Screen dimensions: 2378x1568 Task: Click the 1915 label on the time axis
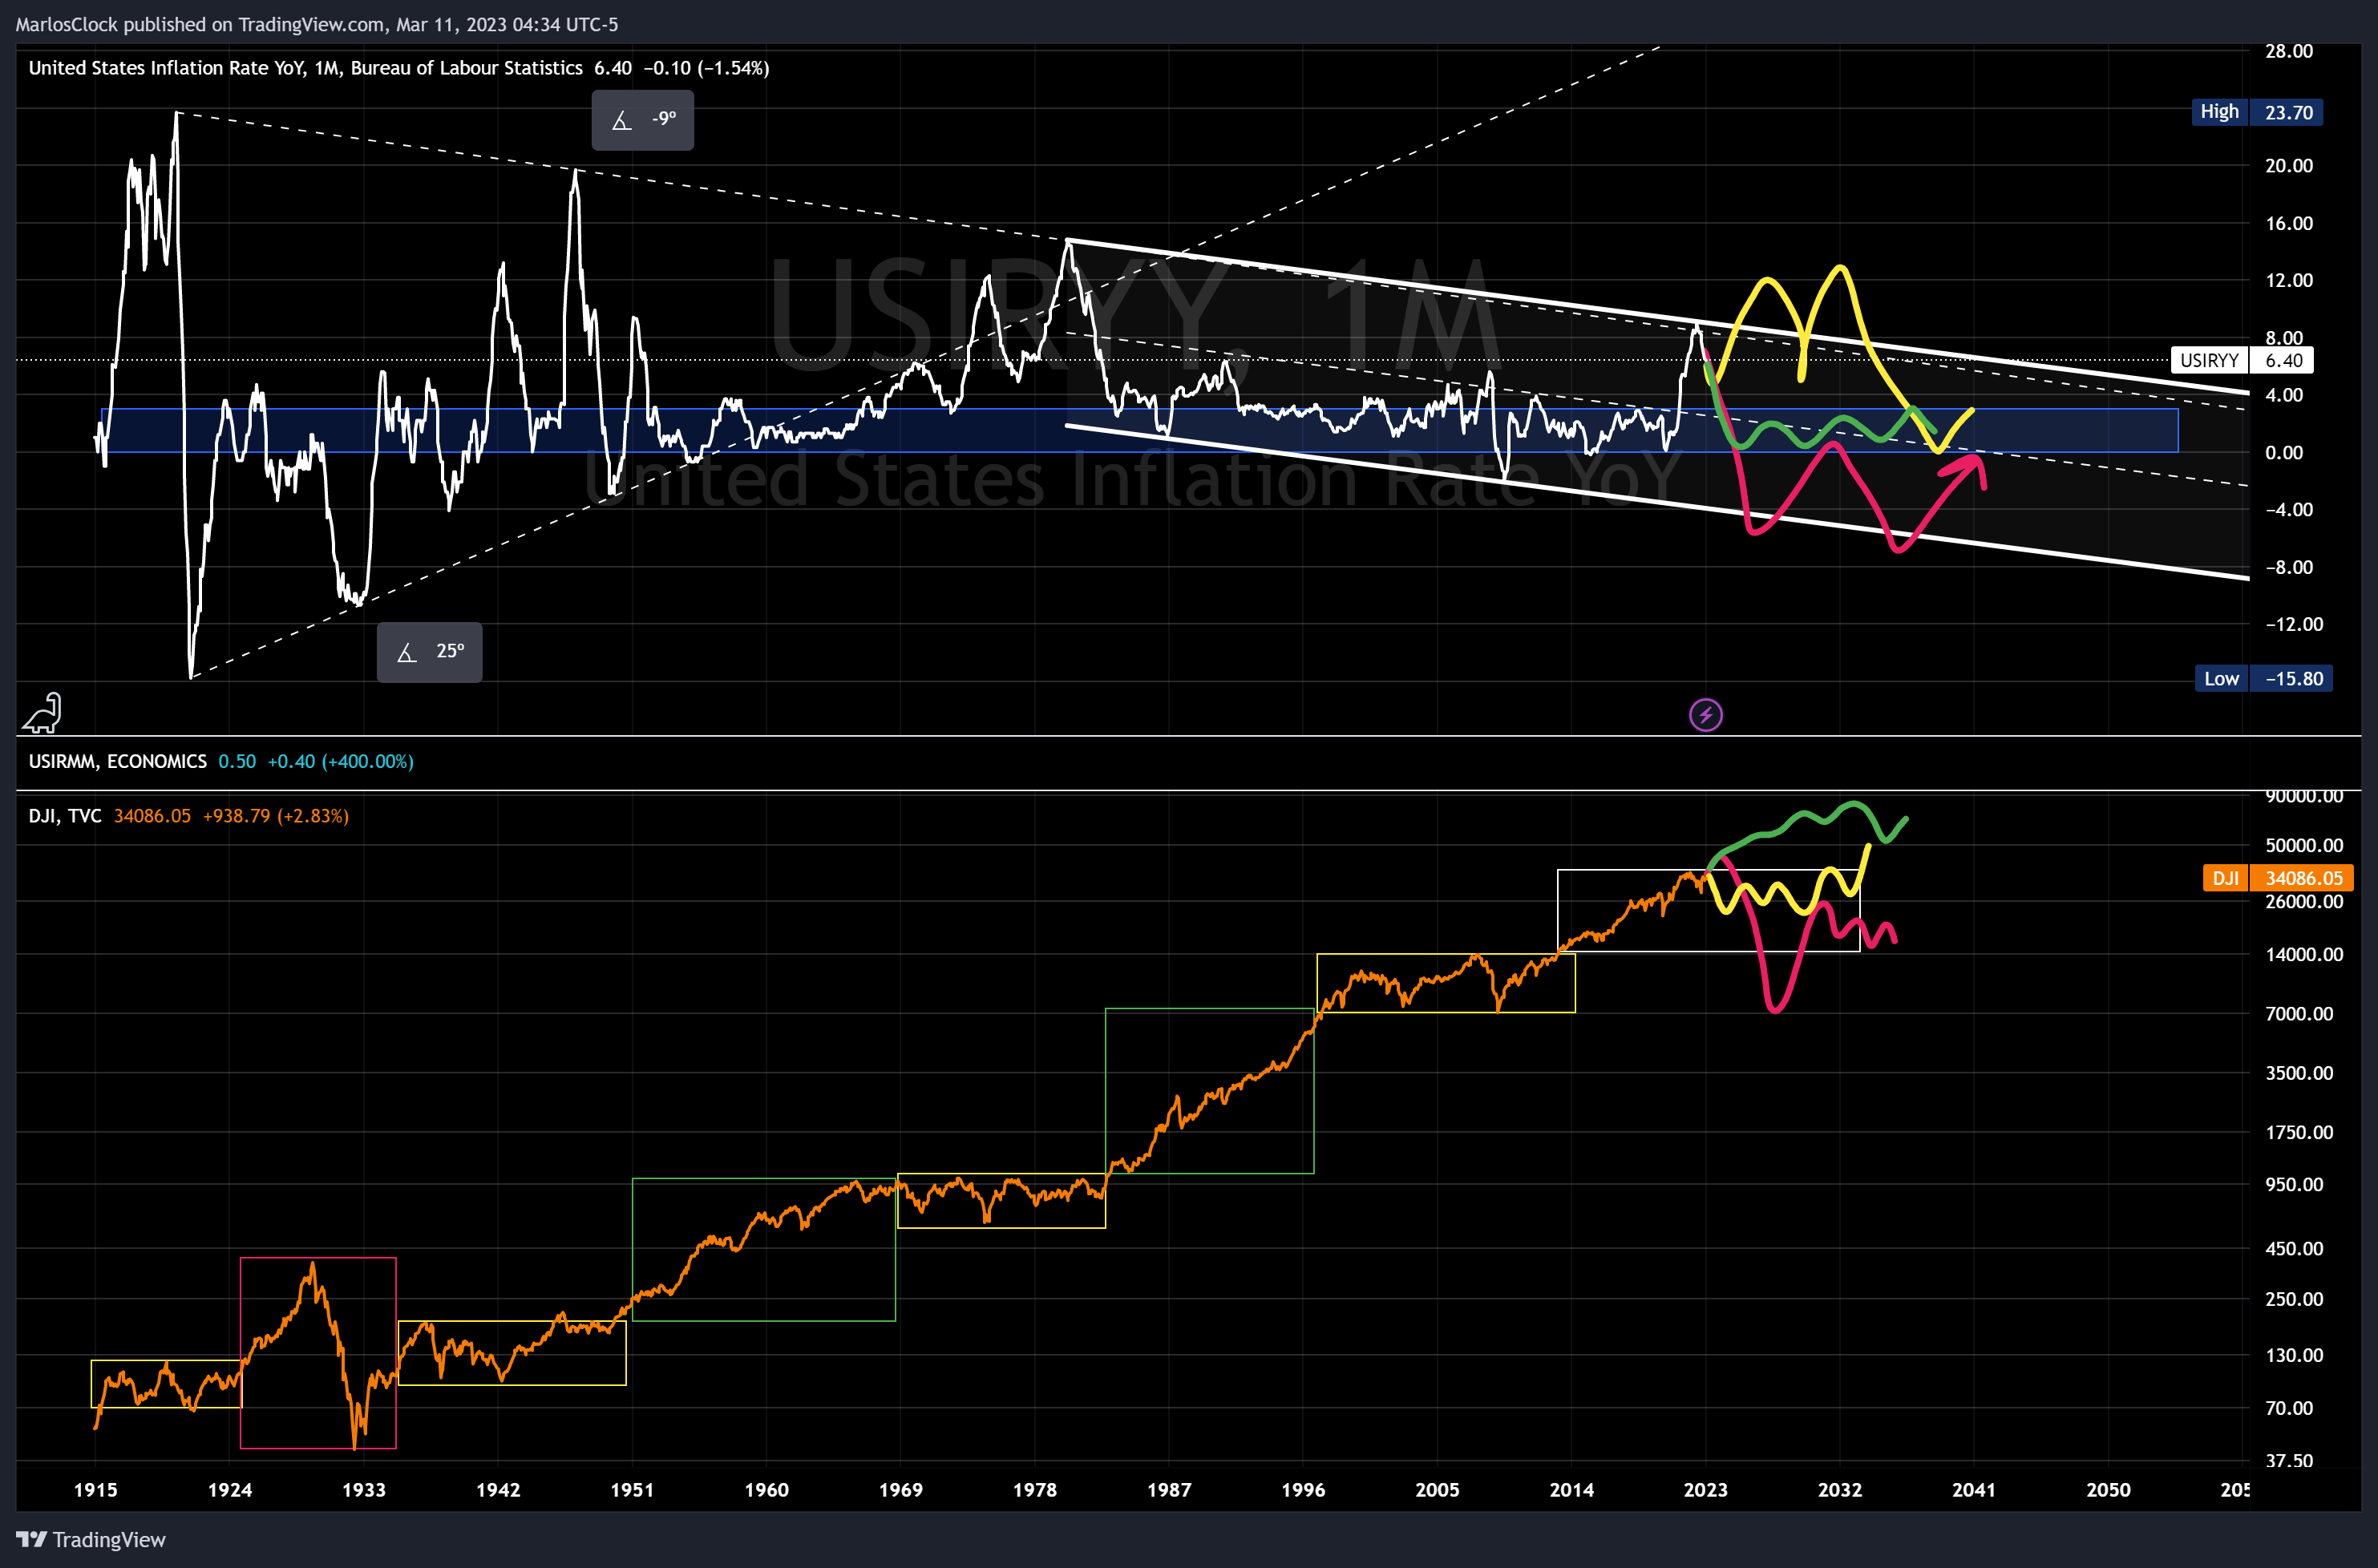[x=95, y=1490]
